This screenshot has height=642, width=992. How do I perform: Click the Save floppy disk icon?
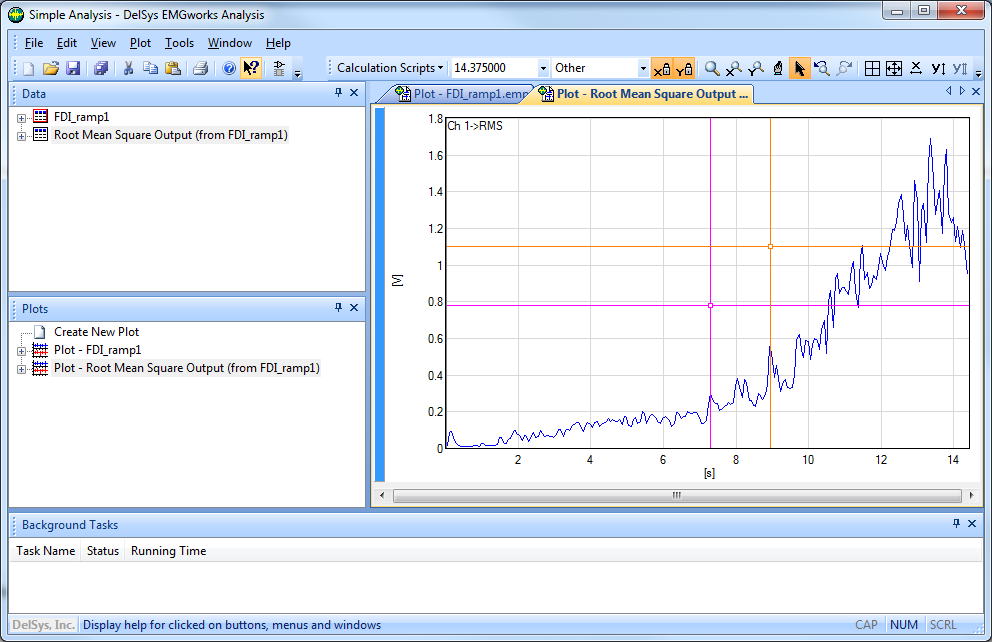pyautogui.click(x=73, y=68)
